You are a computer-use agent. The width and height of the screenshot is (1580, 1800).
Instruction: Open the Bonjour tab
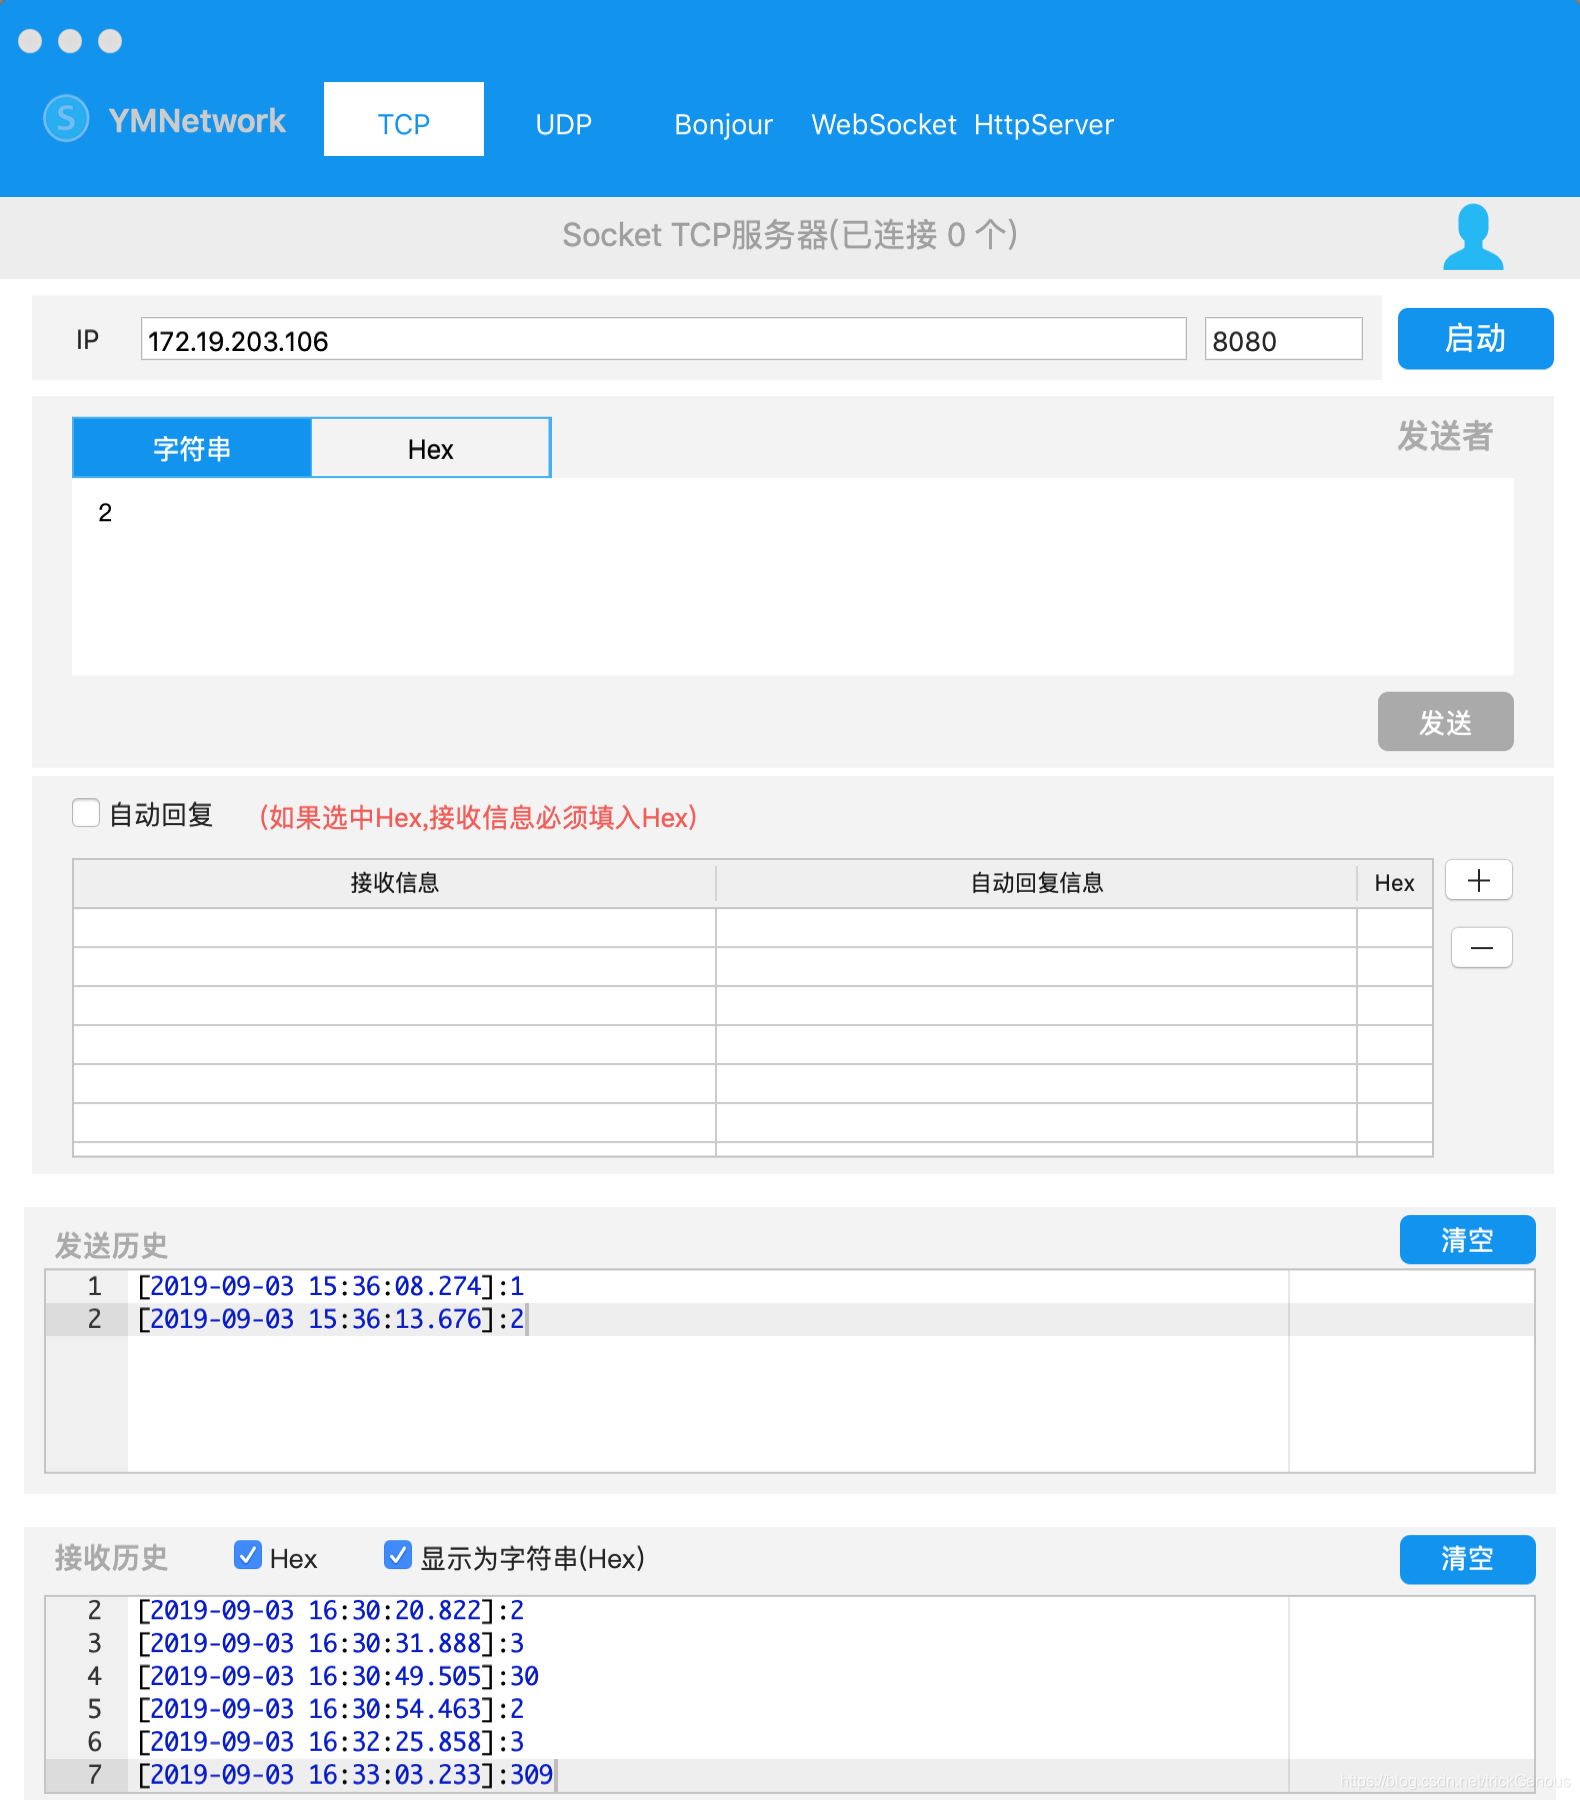point(723,124)
